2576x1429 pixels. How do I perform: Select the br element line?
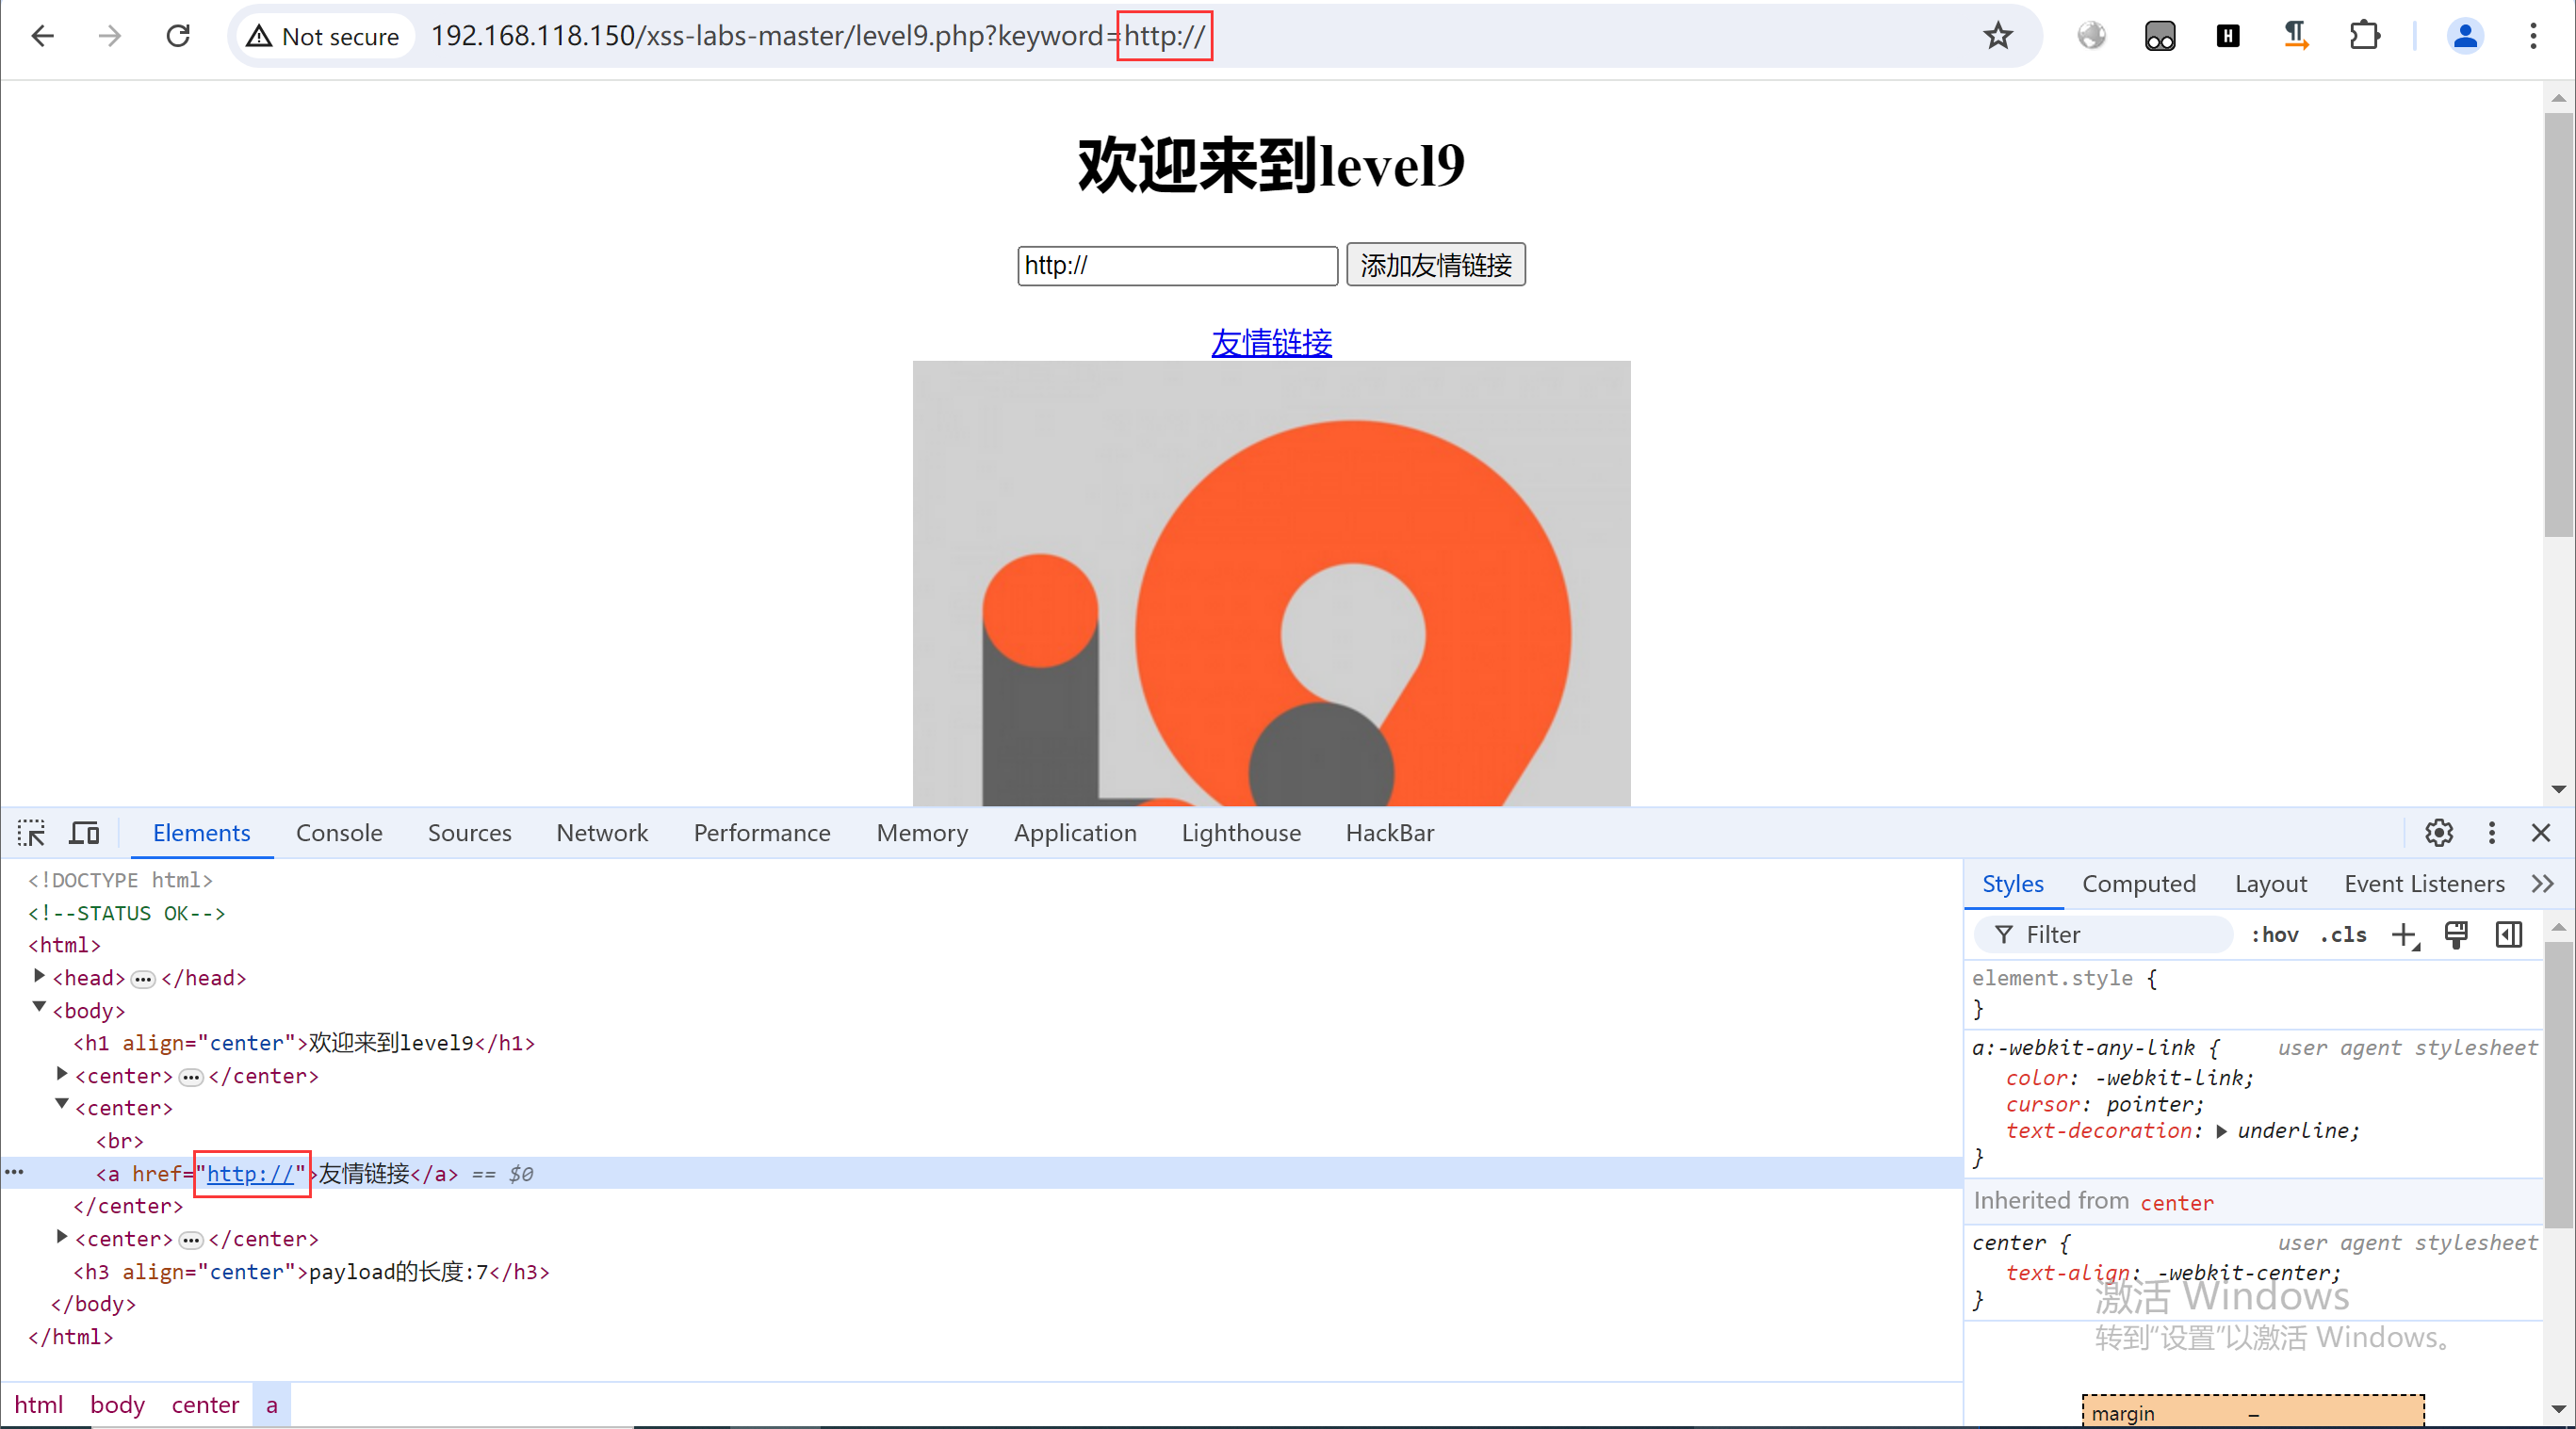(120, 1141)
